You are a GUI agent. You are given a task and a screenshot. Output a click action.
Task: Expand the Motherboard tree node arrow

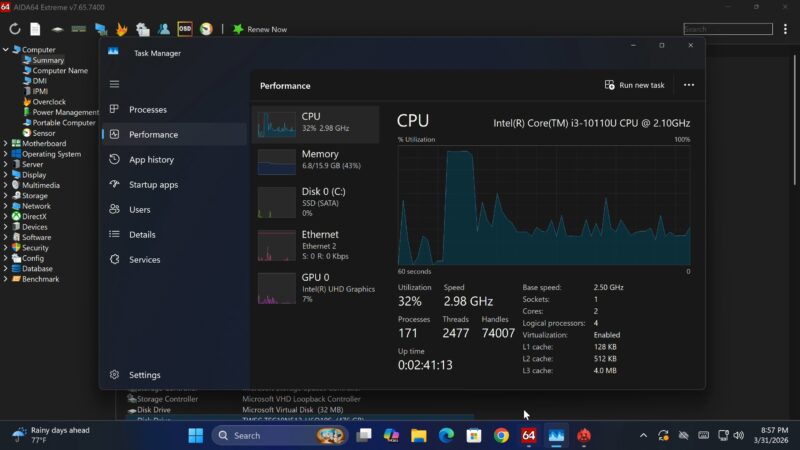pos(6,143)
